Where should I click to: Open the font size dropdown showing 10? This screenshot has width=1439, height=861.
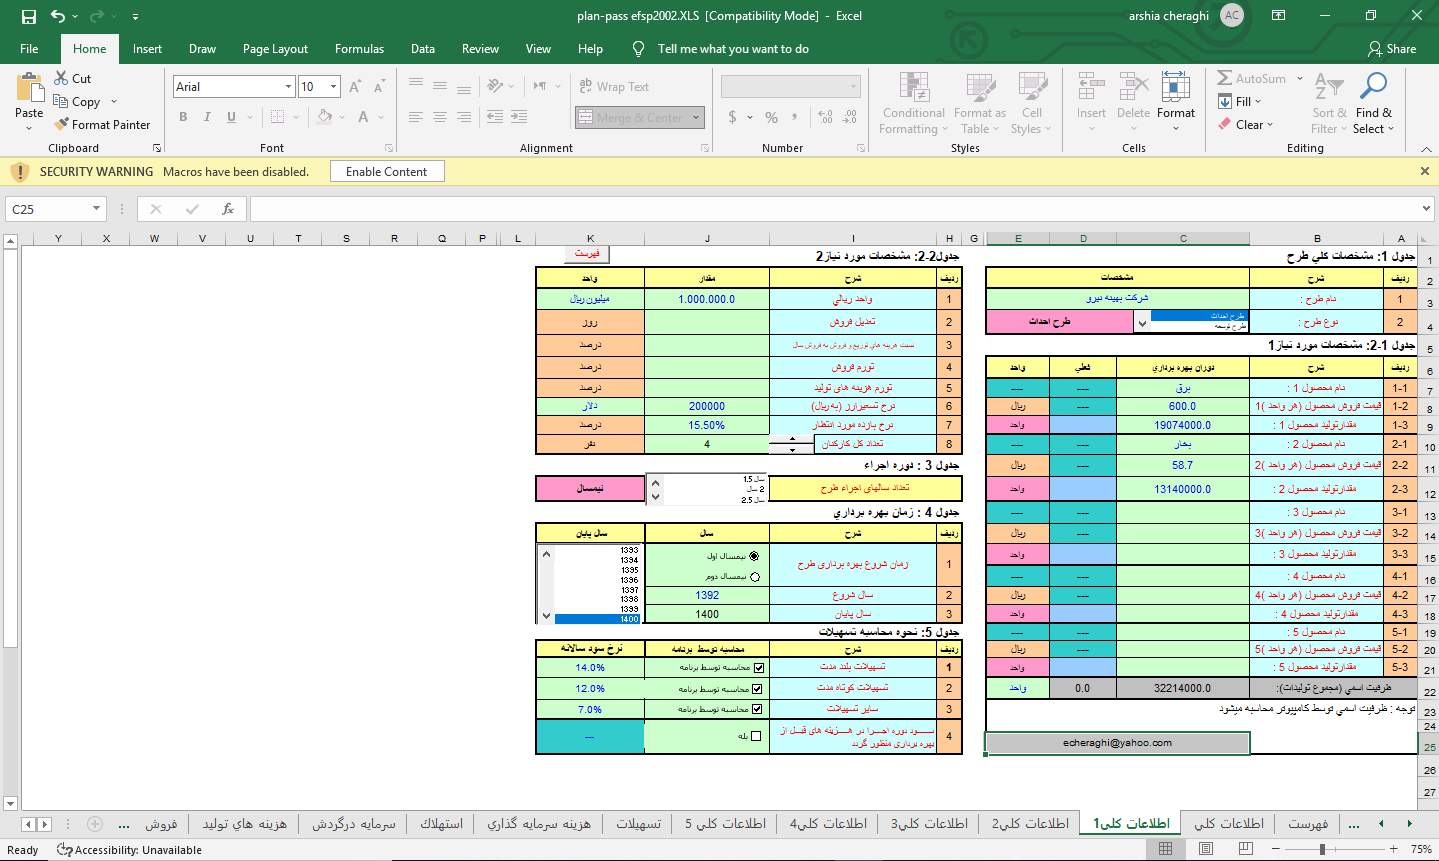pyautogui.click(x=333, y=87)
